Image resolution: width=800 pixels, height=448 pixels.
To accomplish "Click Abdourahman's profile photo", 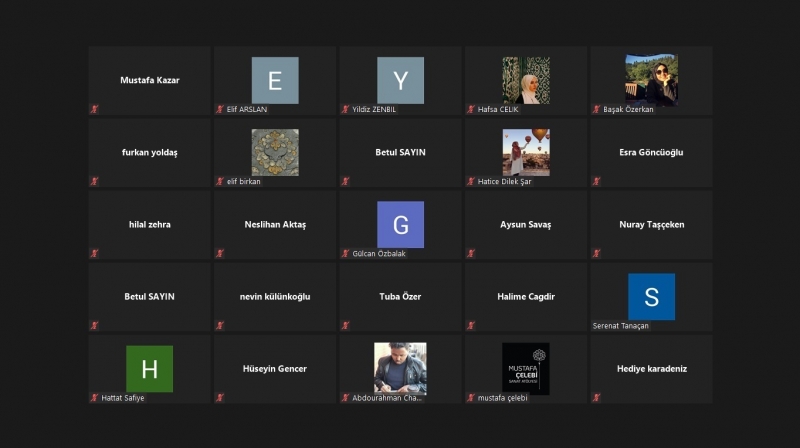I will pos(400,368).
